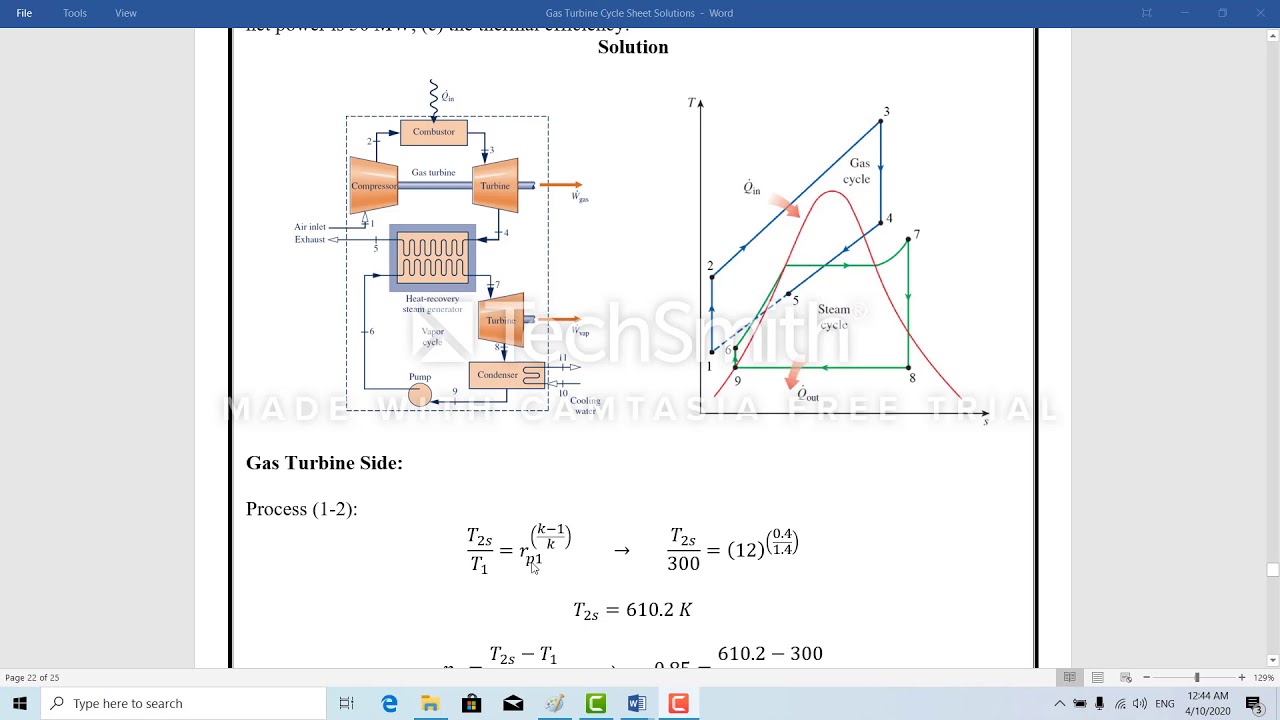The height and width of the screenshot is (720, 1280).
Task: Open the clock showing 12:44 AM
Action: (1209, 703)
